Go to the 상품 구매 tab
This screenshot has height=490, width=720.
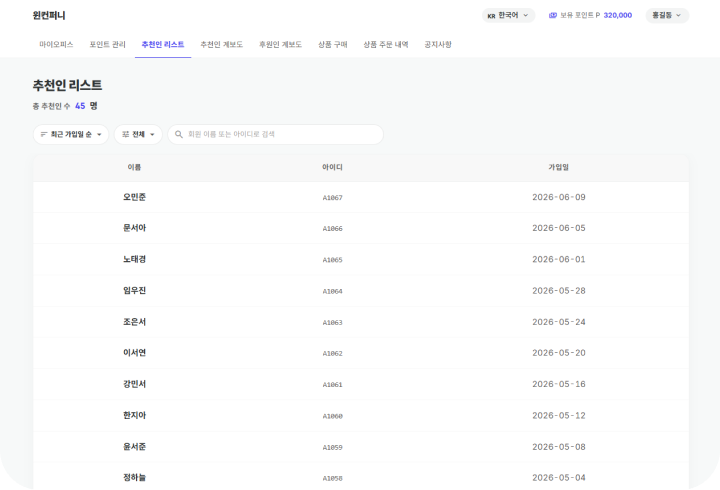tap(332, 45)
